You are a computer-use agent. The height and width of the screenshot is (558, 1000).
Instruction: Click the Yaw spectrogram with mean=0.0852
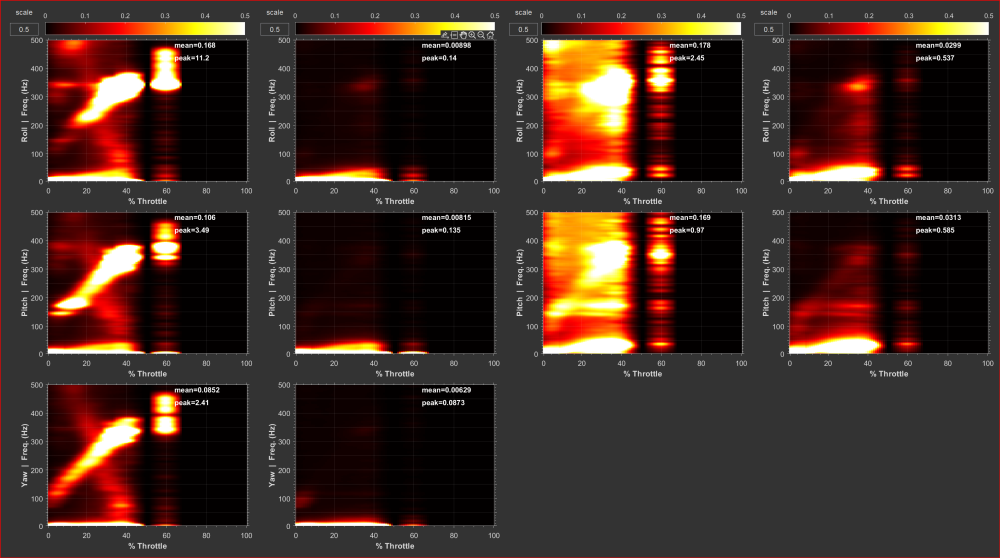click(x=147, y=454)
